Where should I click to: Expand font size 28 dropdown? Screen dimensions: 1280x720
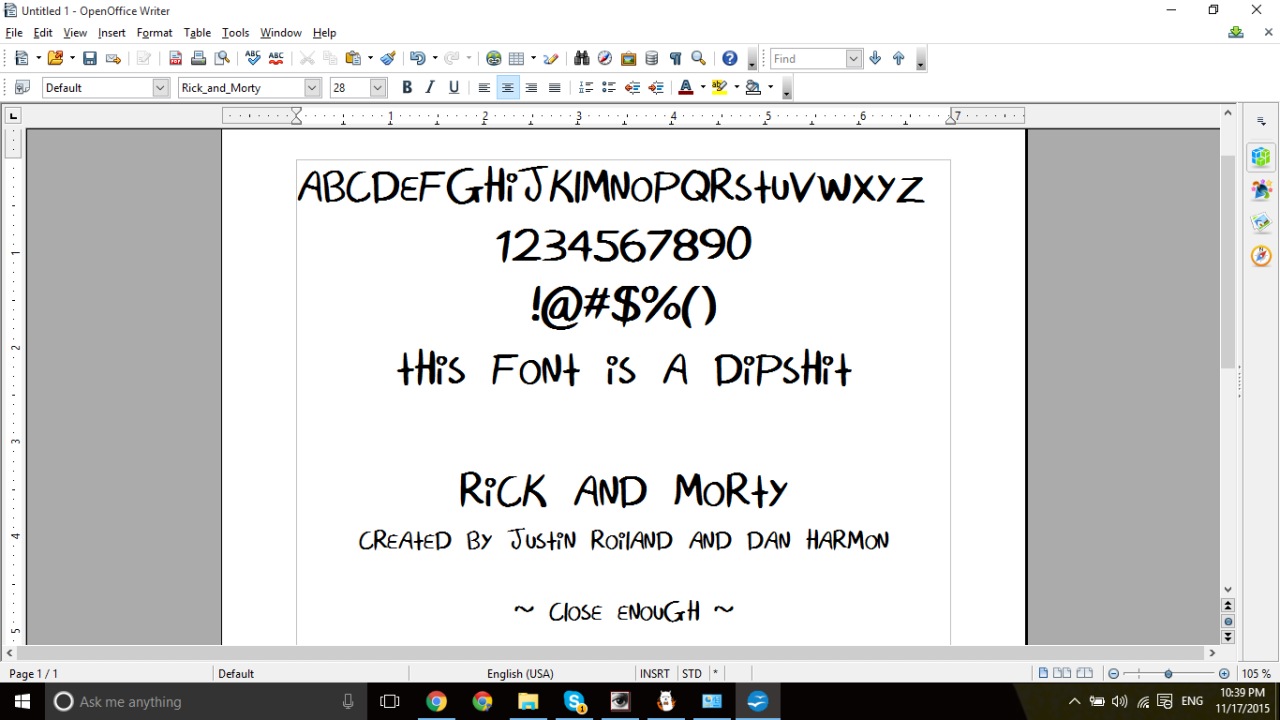[378, 88]
